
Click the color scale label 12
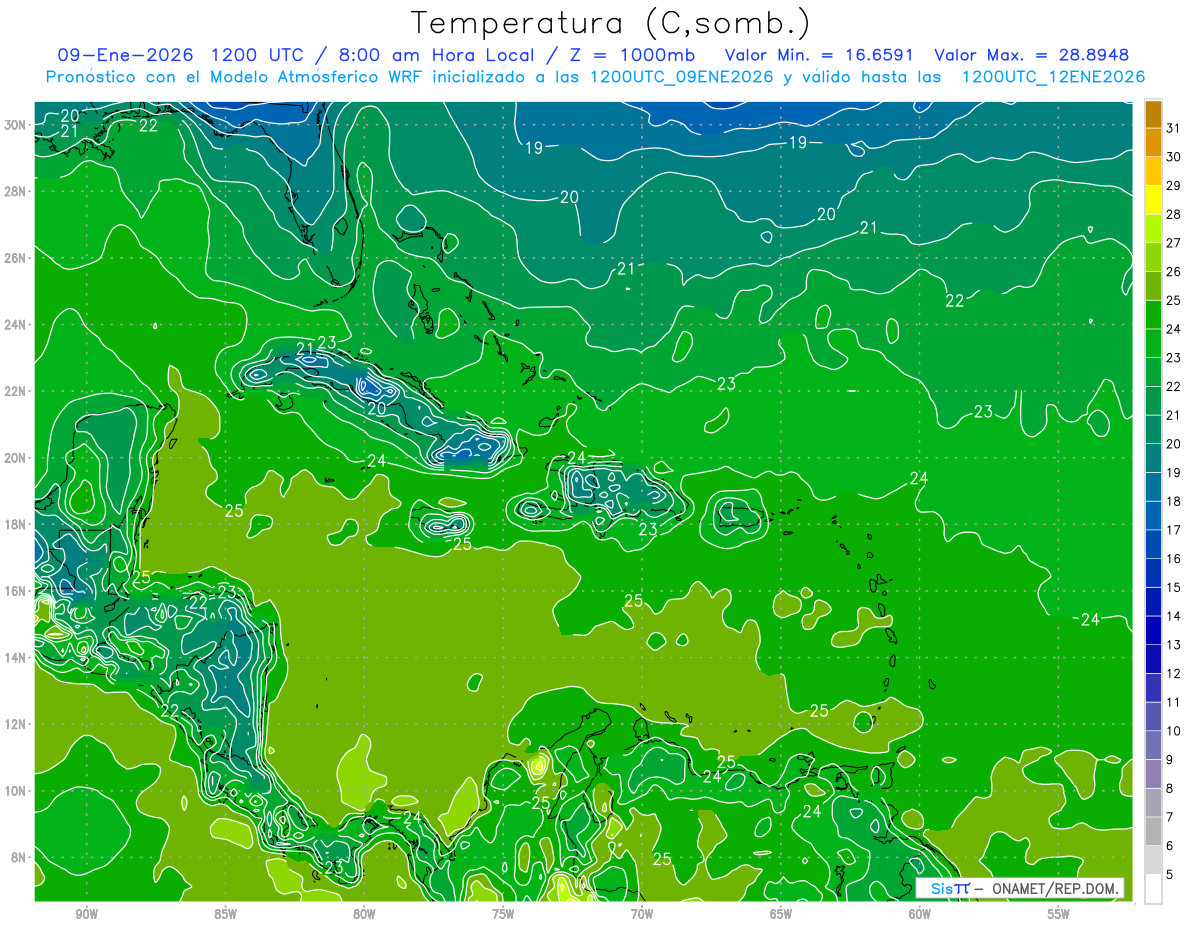coord(1174,674)
